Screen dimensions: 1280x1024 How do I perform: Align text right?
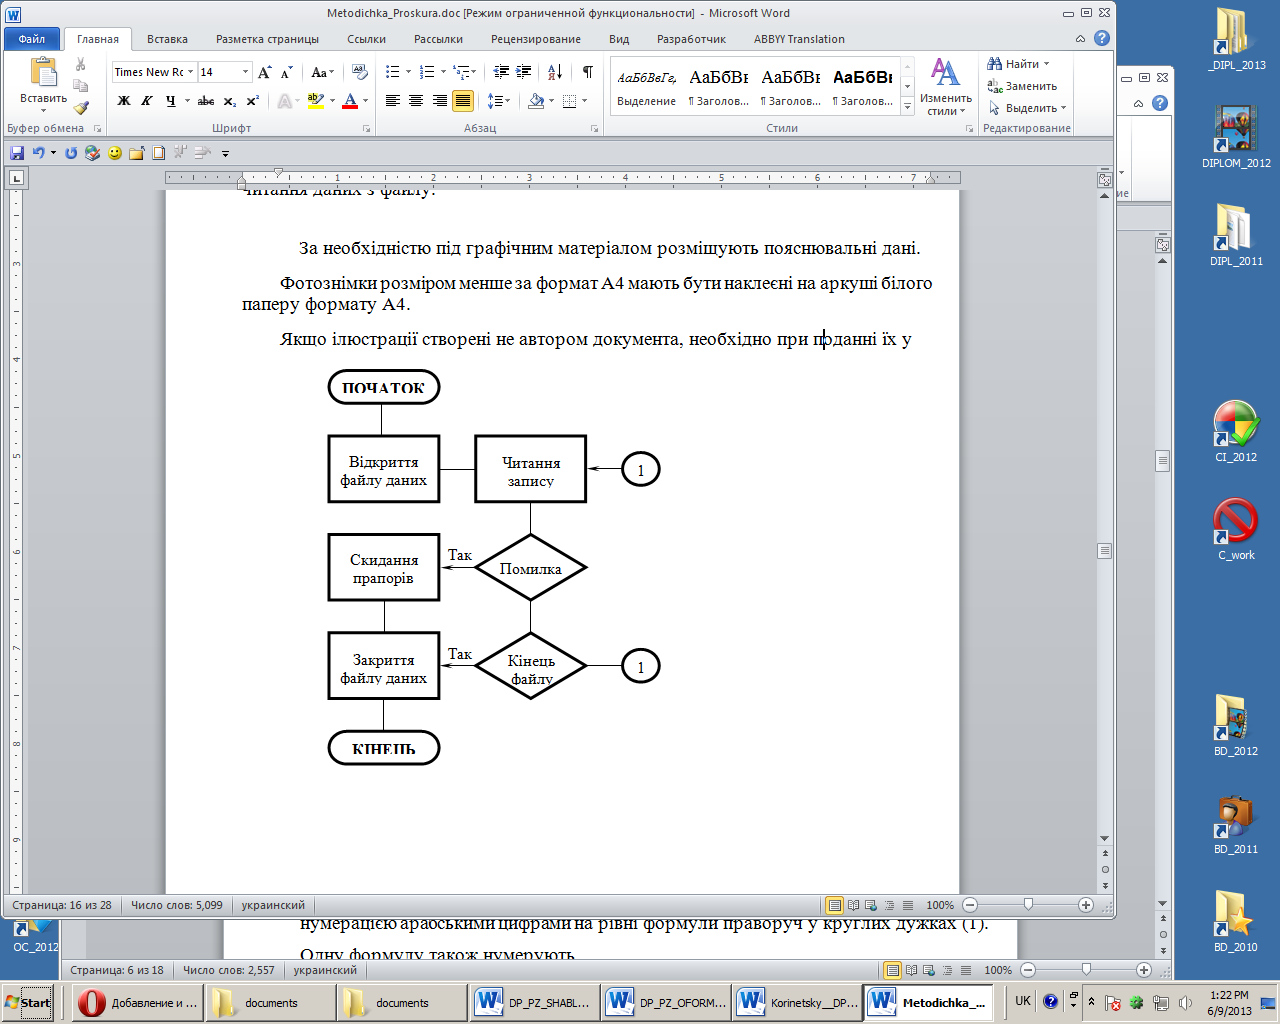point(439,101)
